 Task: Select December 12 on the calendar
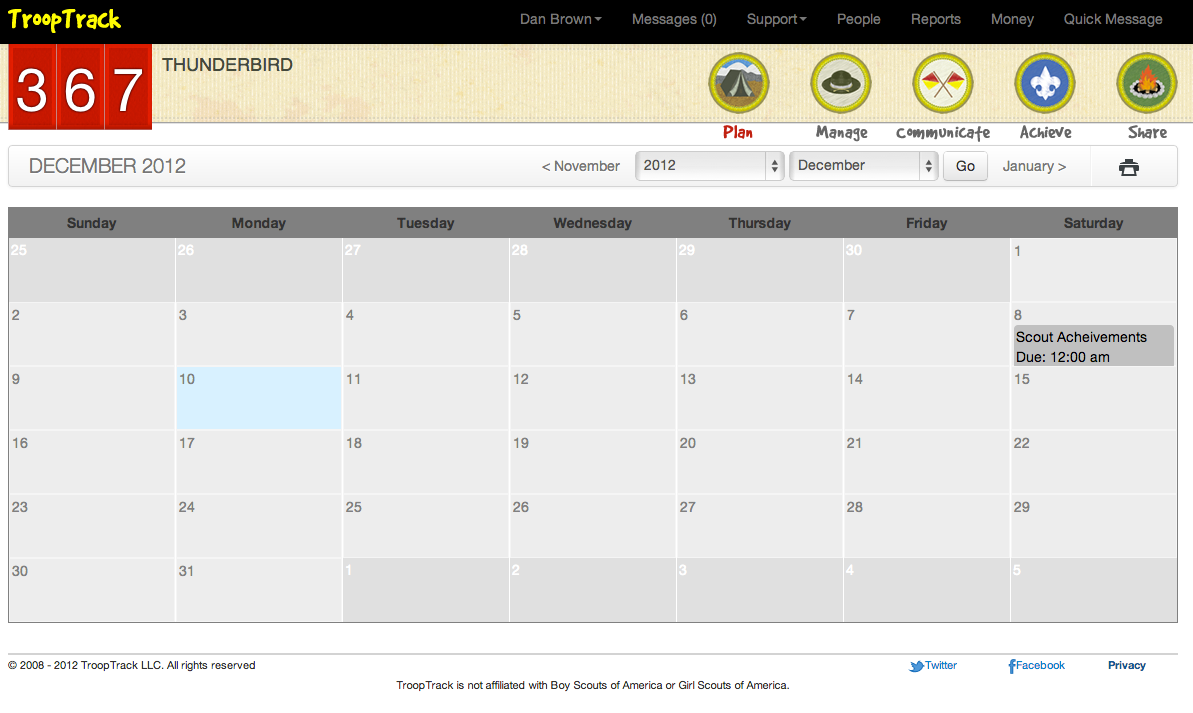tap(593, 398)
